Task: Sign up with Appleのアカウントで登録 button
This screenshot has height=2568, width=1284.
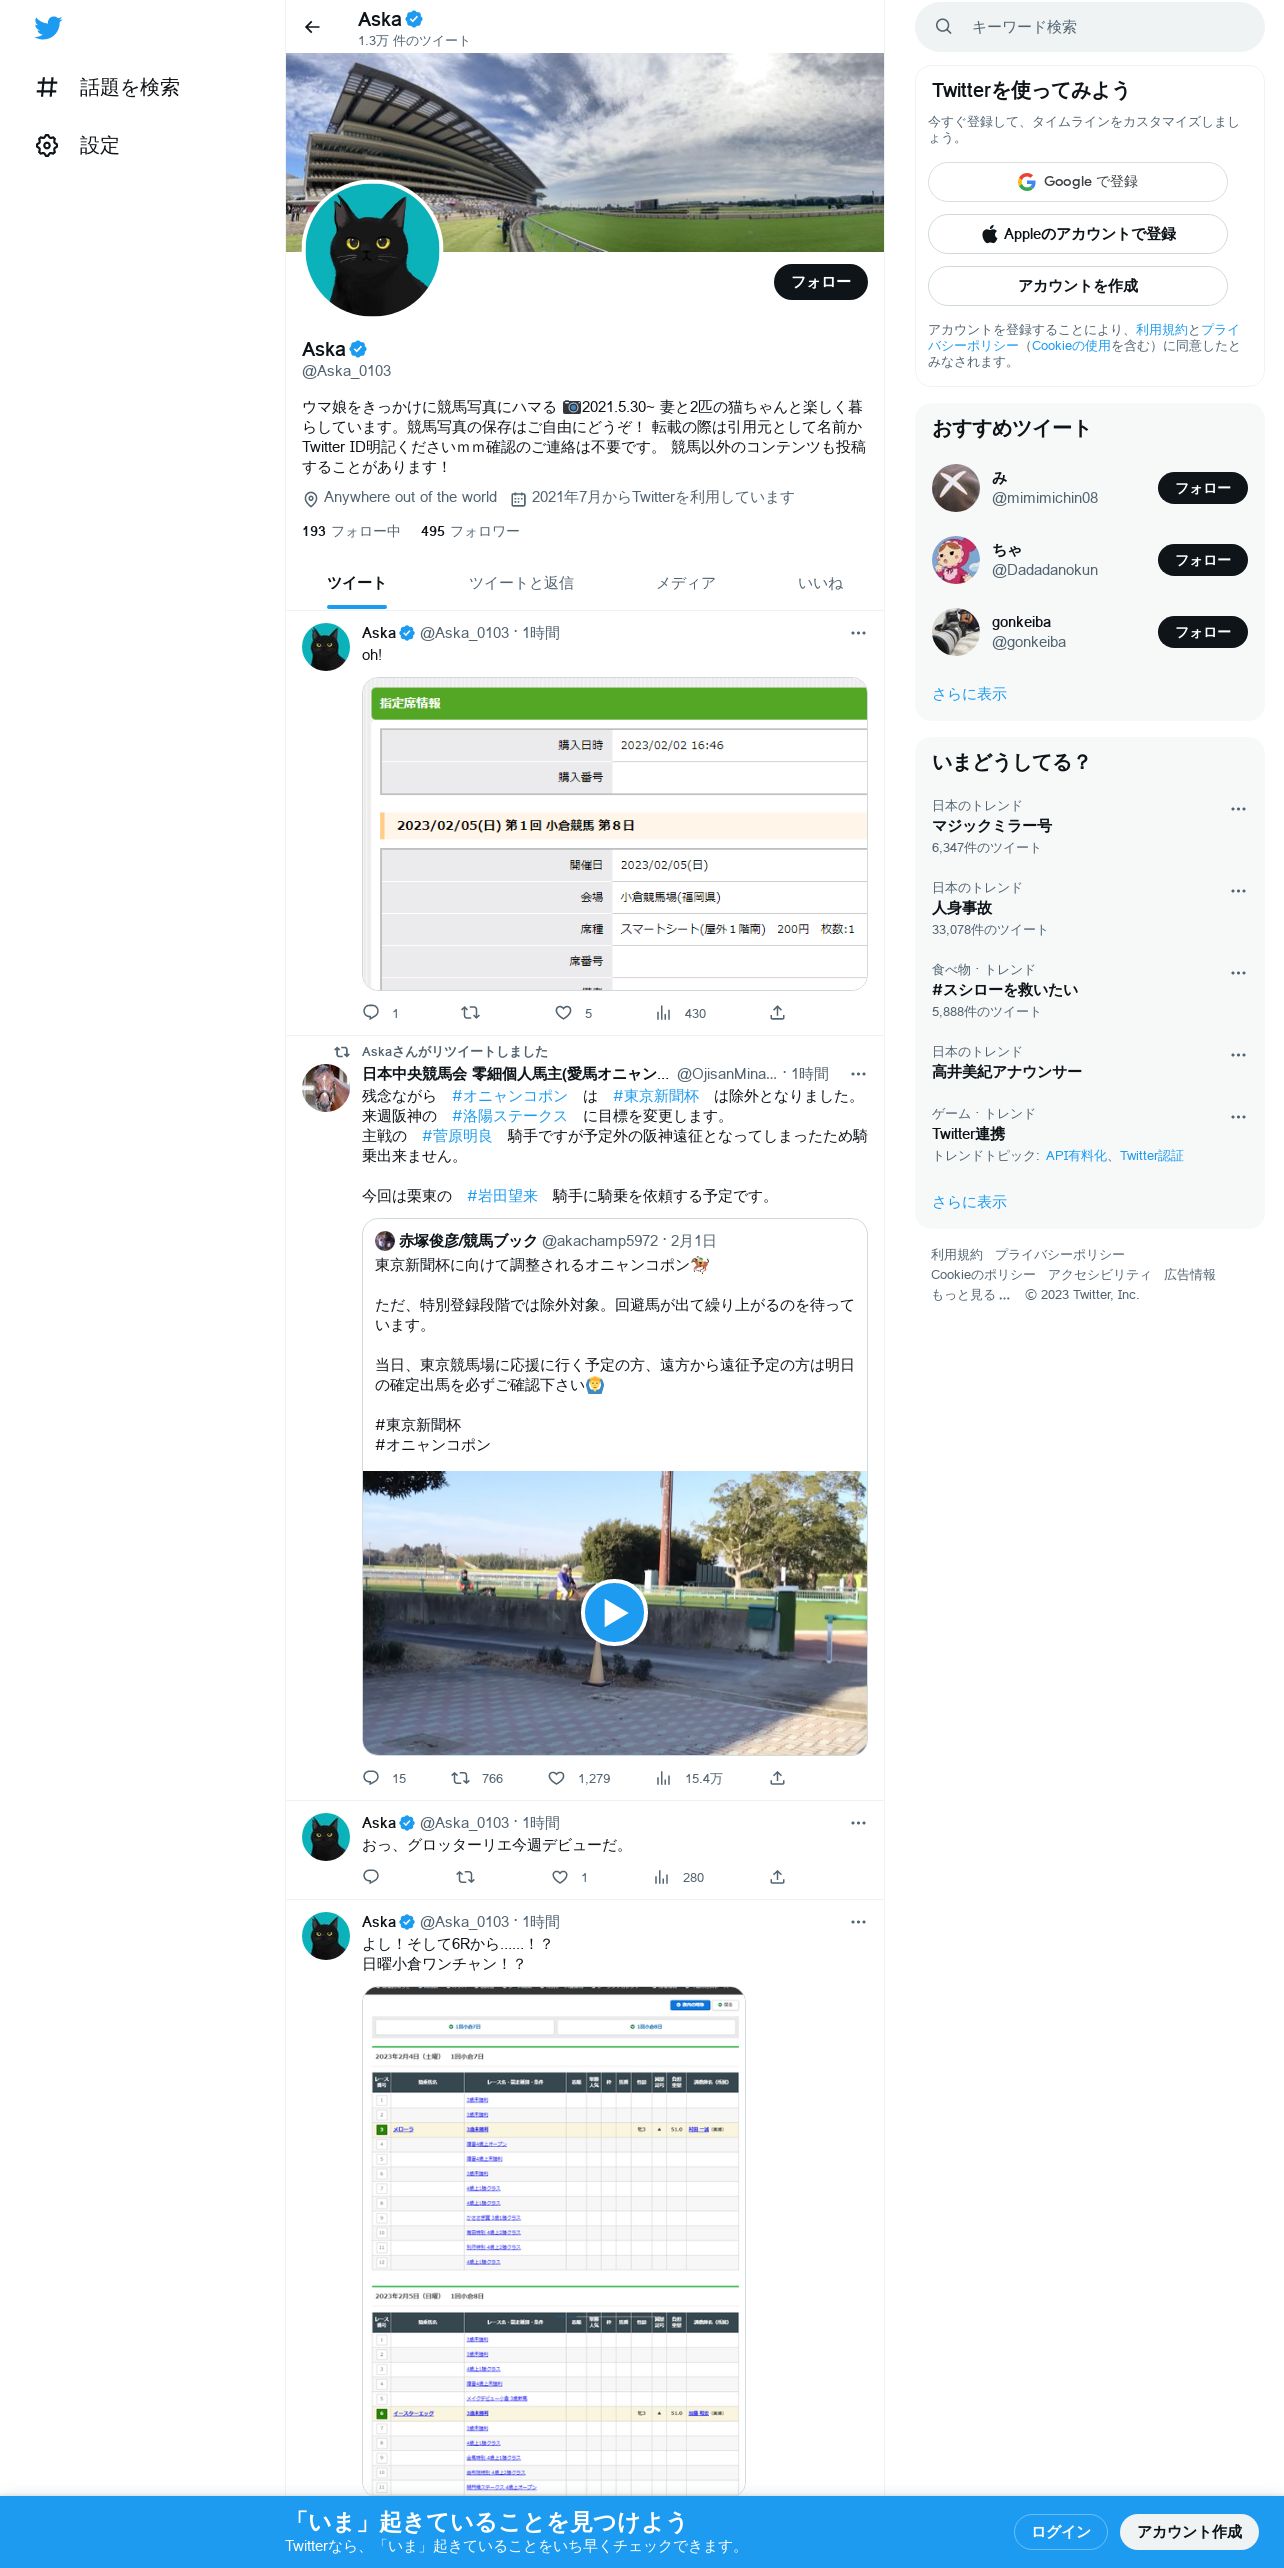Action: pyautogui.click(x=1077, y=234)
